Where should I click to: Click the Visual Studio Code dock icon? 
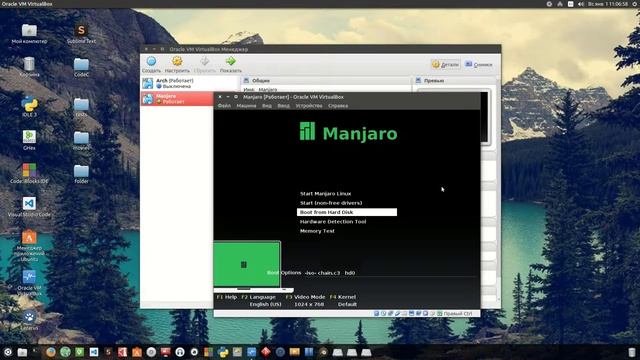point(93,352)
